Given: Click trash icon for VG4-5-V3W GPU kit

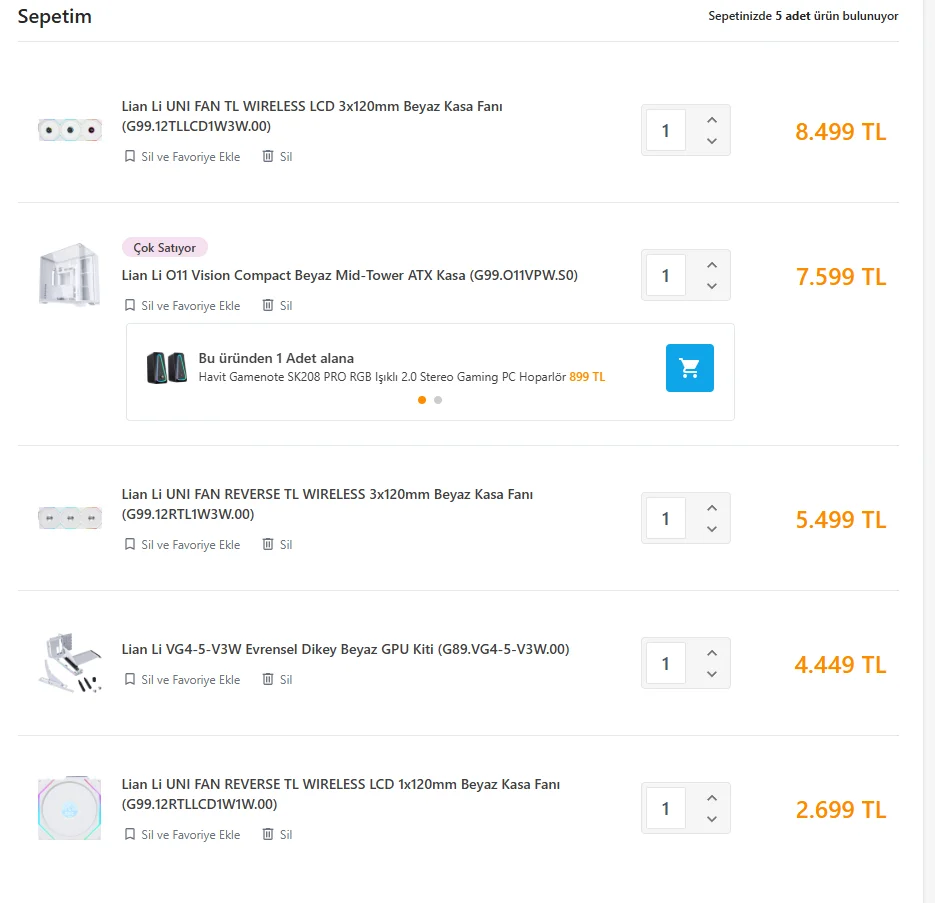Looking at the screenshot, I should [x=268, y=679].
